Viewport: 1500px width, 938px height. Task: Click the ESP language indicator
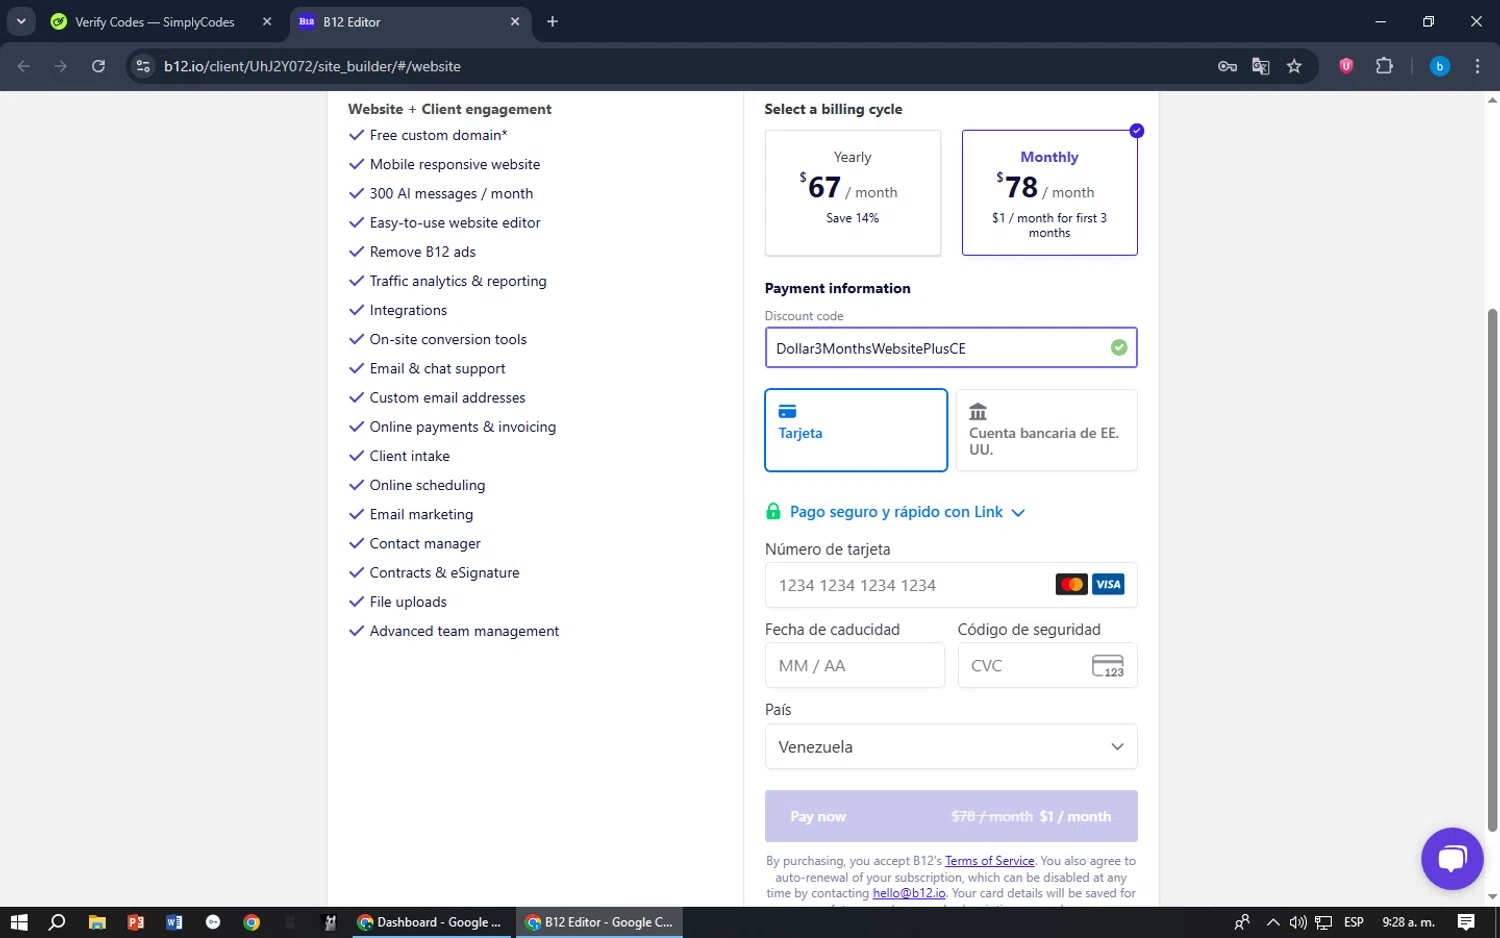[1354, 922]
